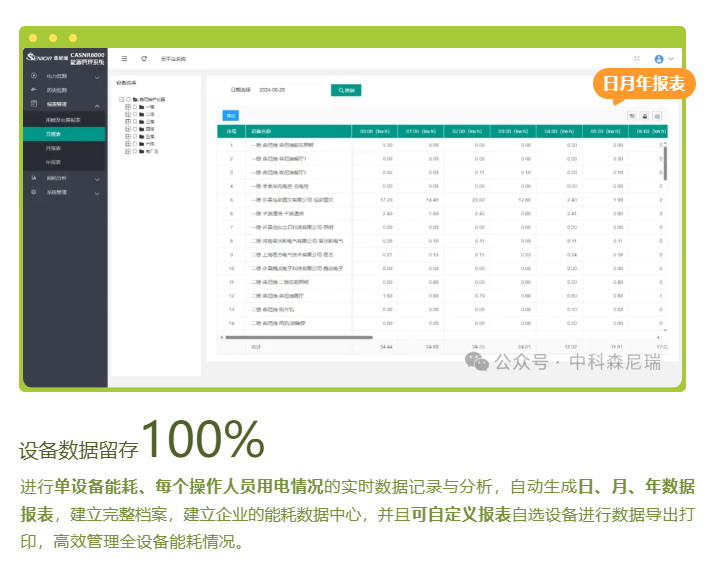The width and height of the screenshot is (713, 577).
Task: Expand the 系统管理 sidebar menu chevron
Action: [97, 193]
